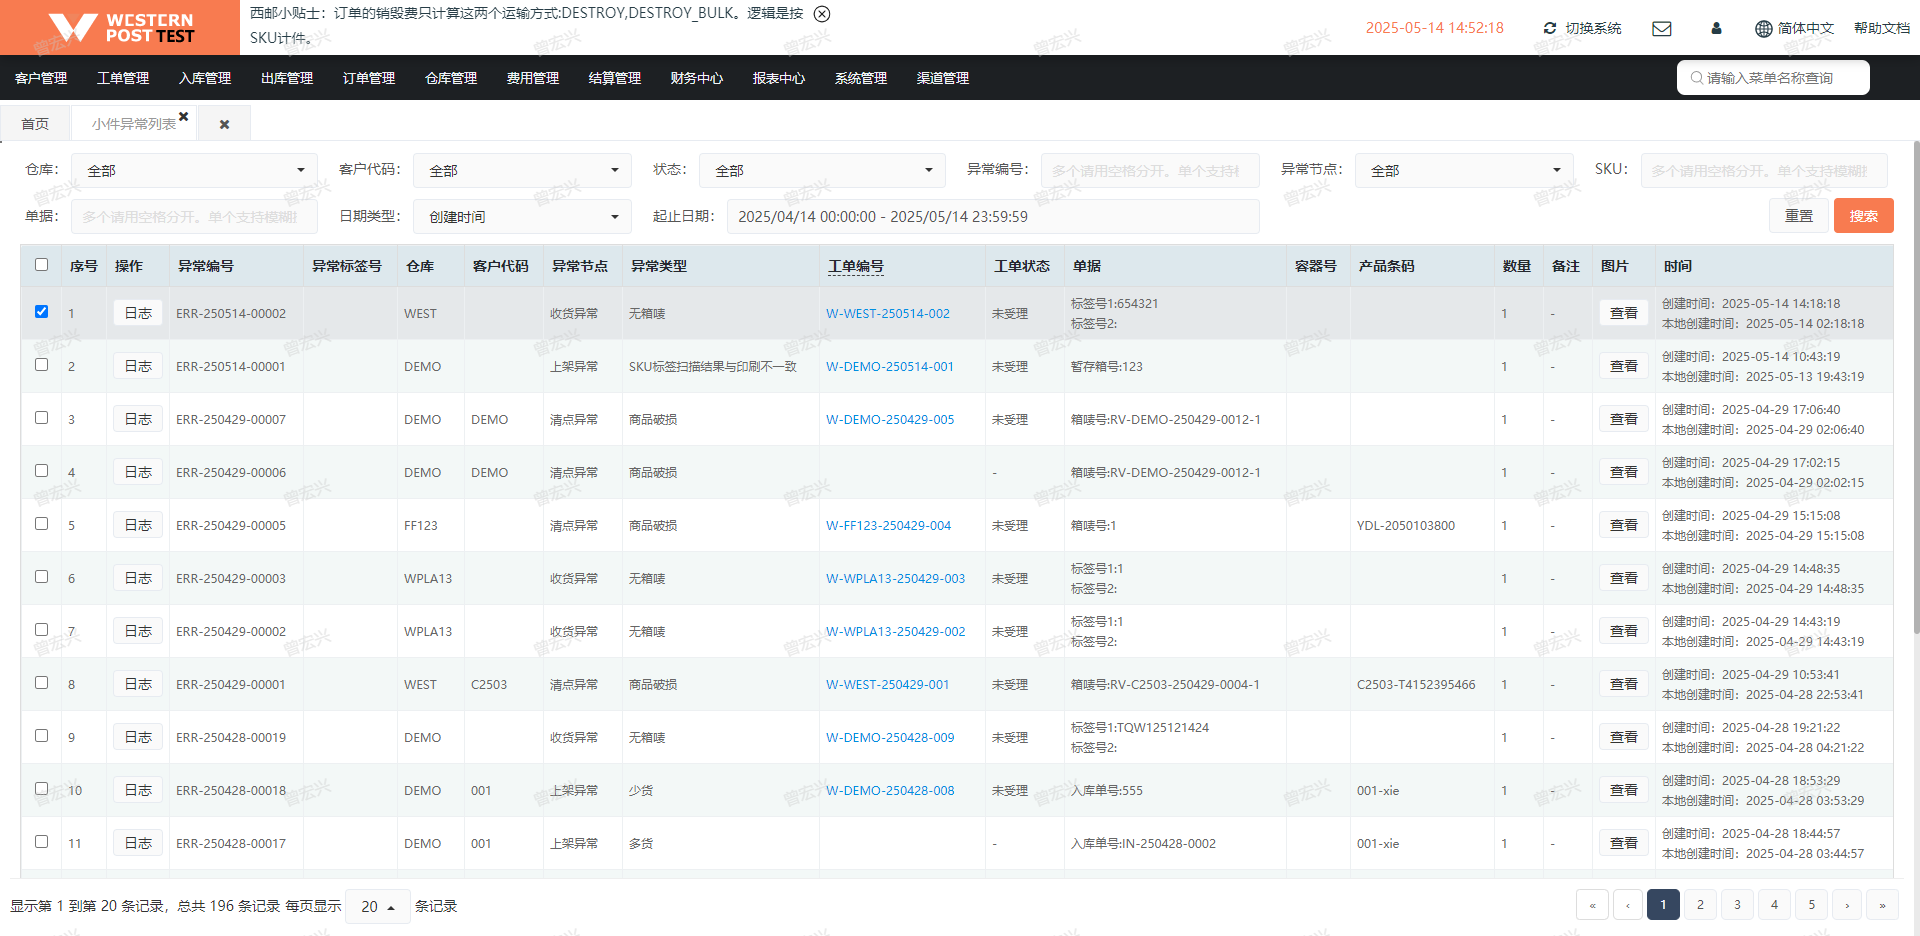The height and width of the screenshot is (936, 1920).
Task: Toggle the select-all header checkbox
Action: 41,265
